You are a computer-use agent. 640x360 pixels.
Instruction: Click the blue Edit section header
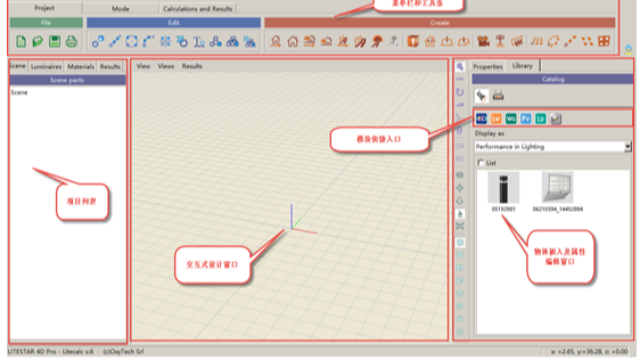tap(173, 23)
